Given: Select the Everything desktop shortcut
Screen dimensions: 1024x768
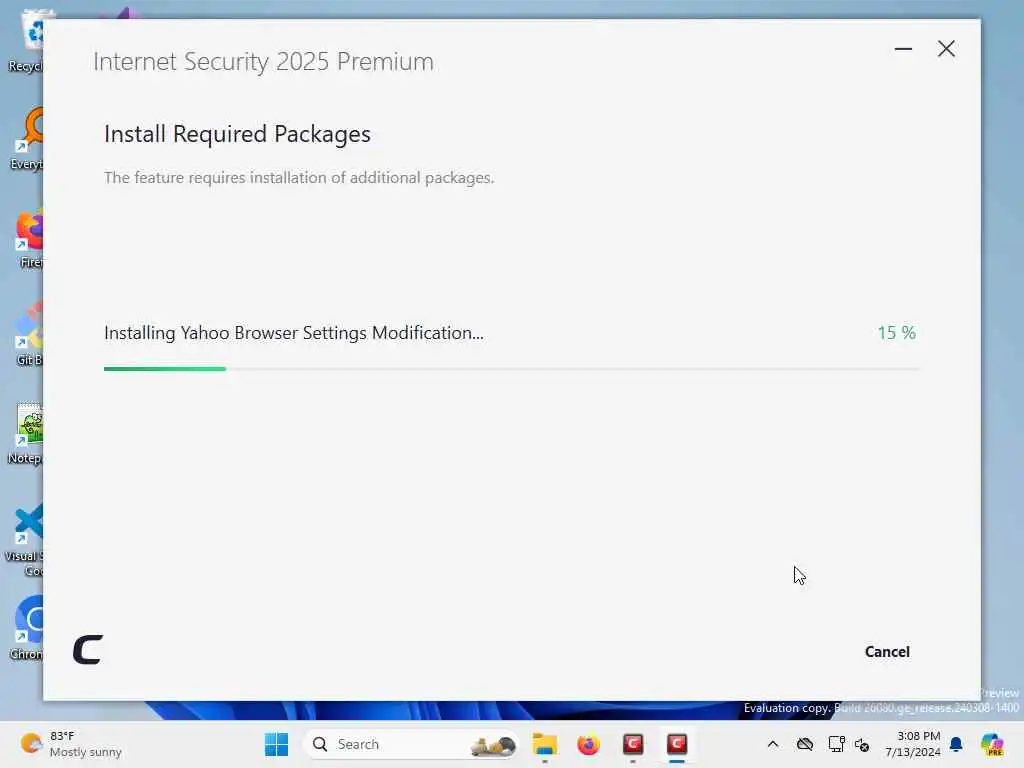Looking at the screenshot, I should [26, 139].
